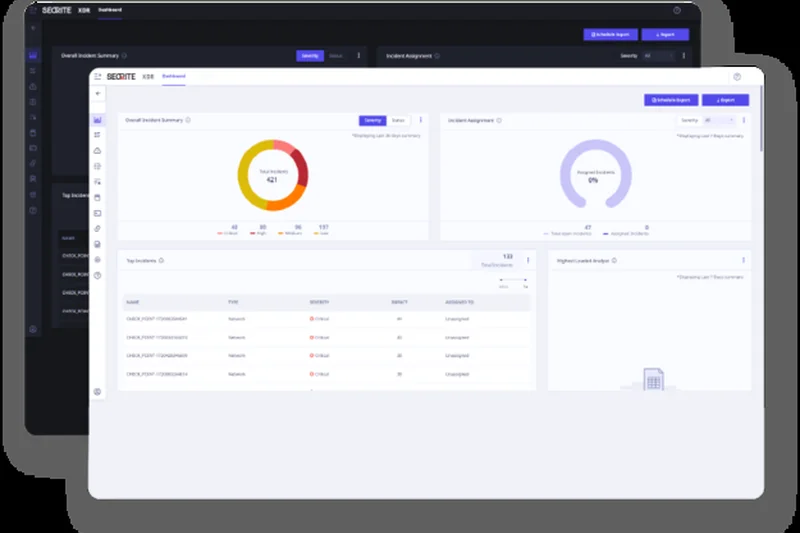Show info for Overall Incident Summary in the dark window
The height and width of the screenshot is (533, 800).
coord(124,56)
